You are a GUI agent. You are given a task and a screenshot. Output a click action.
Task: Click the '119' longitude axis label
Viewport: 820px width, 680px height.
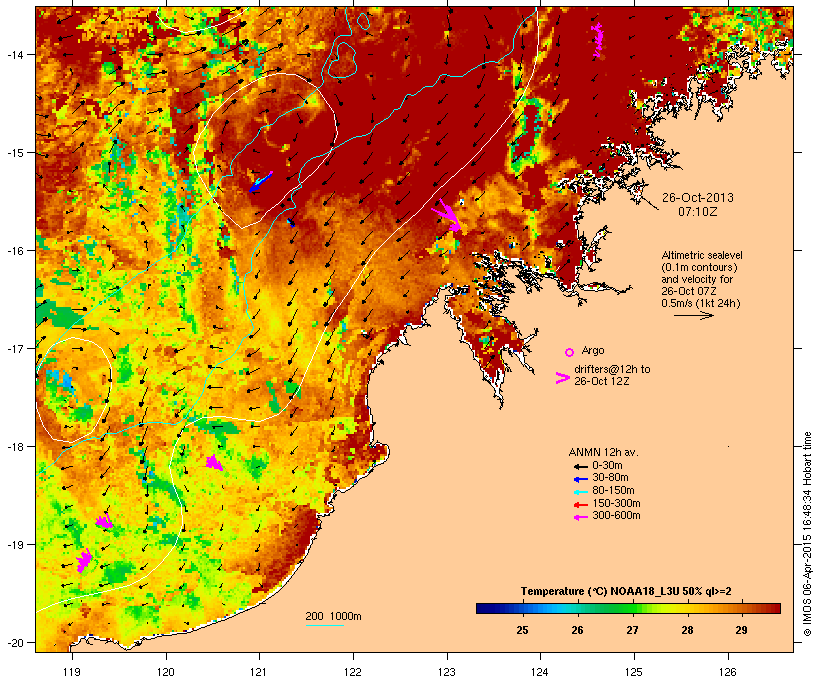click(72, 672)
